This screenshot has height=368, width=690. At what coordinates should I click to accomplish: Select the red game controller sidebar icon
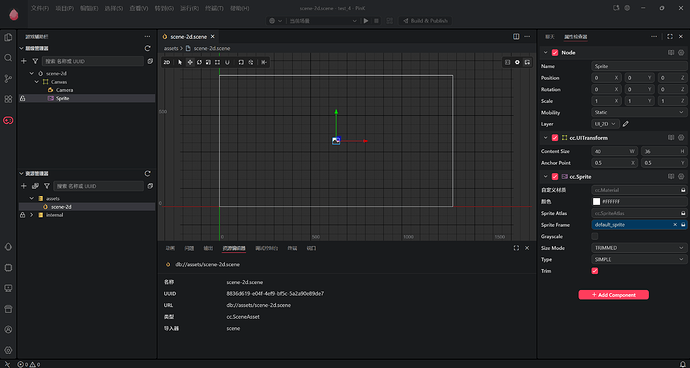(x=8, y=120)
